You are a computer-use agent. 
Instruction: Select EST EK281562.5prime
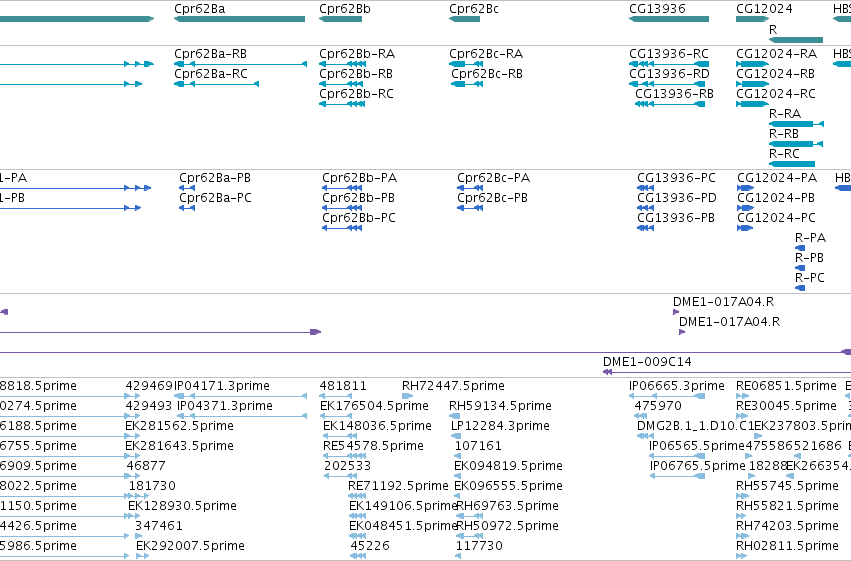179,426
